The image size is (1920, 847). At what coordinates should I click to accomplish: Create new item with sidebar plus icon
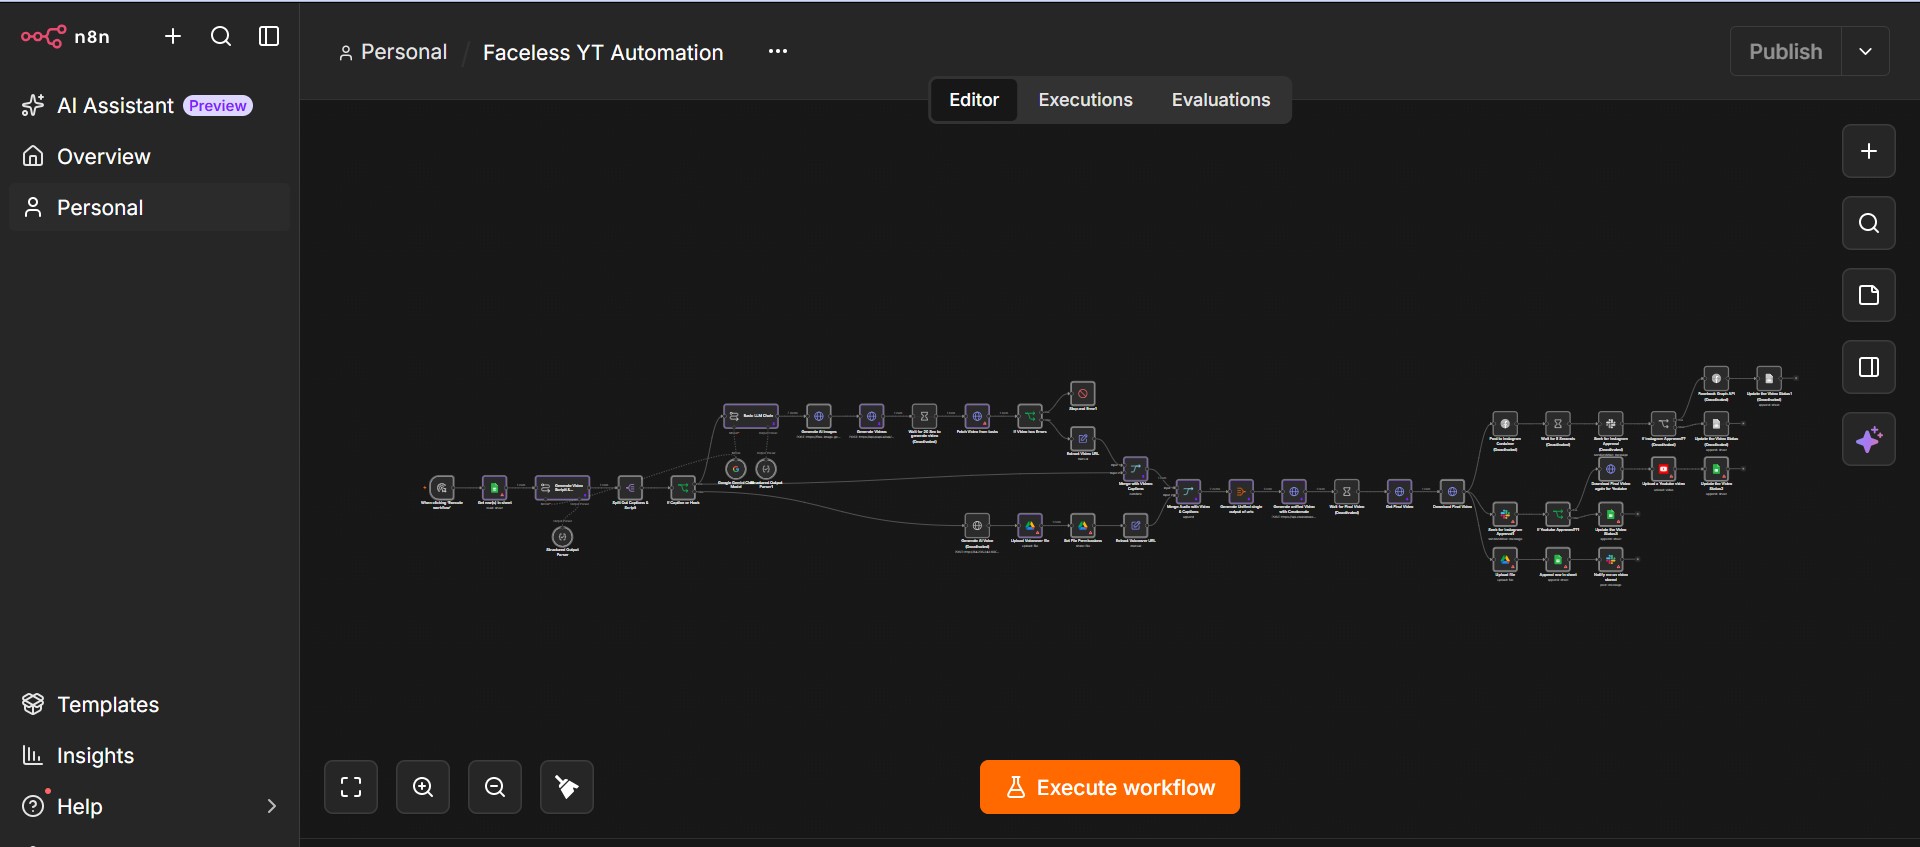pyautogui.click(x=173, y=37)
